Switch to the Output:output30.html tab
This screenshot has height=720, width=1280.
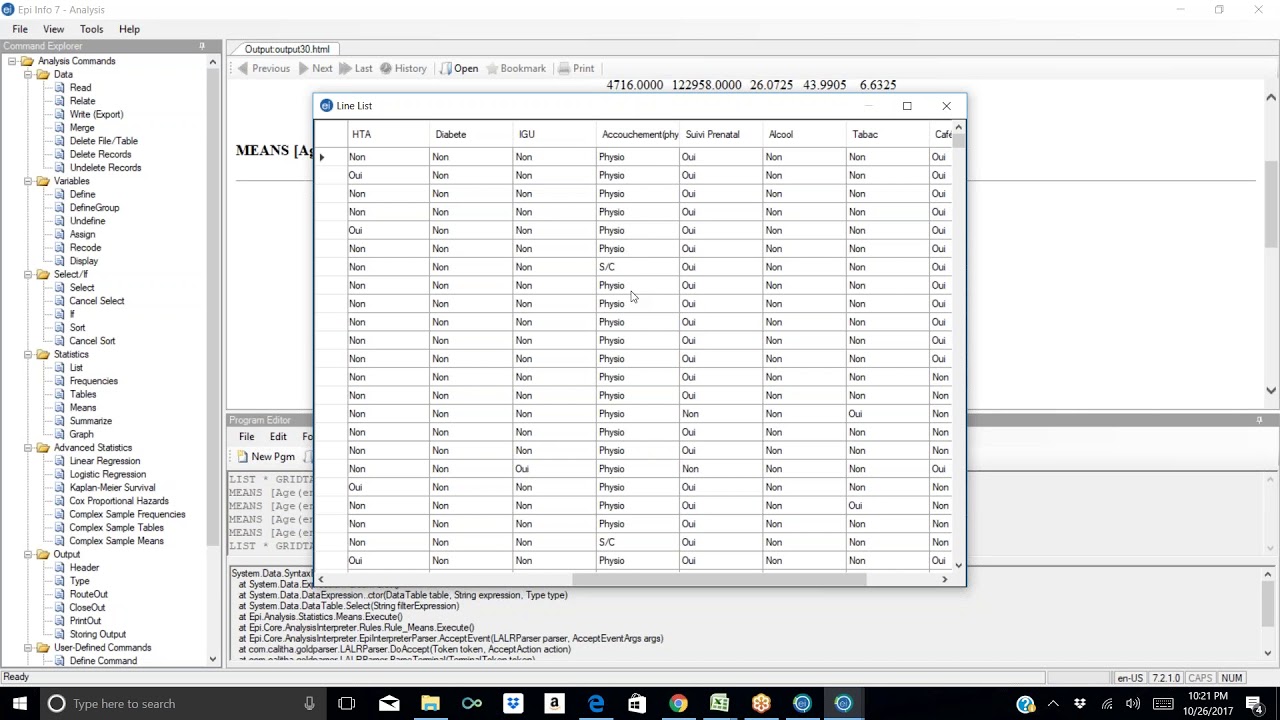(x=287, y=49)
